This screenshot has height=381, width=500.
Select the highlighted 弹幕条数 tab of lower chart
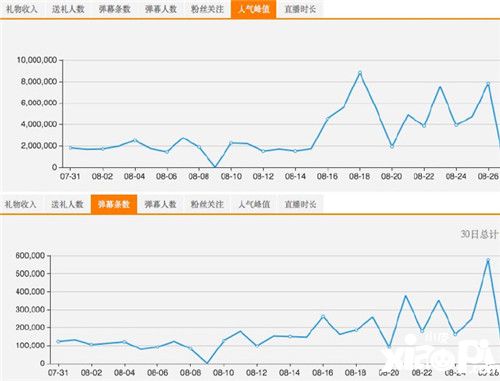(x=114, y=204)
